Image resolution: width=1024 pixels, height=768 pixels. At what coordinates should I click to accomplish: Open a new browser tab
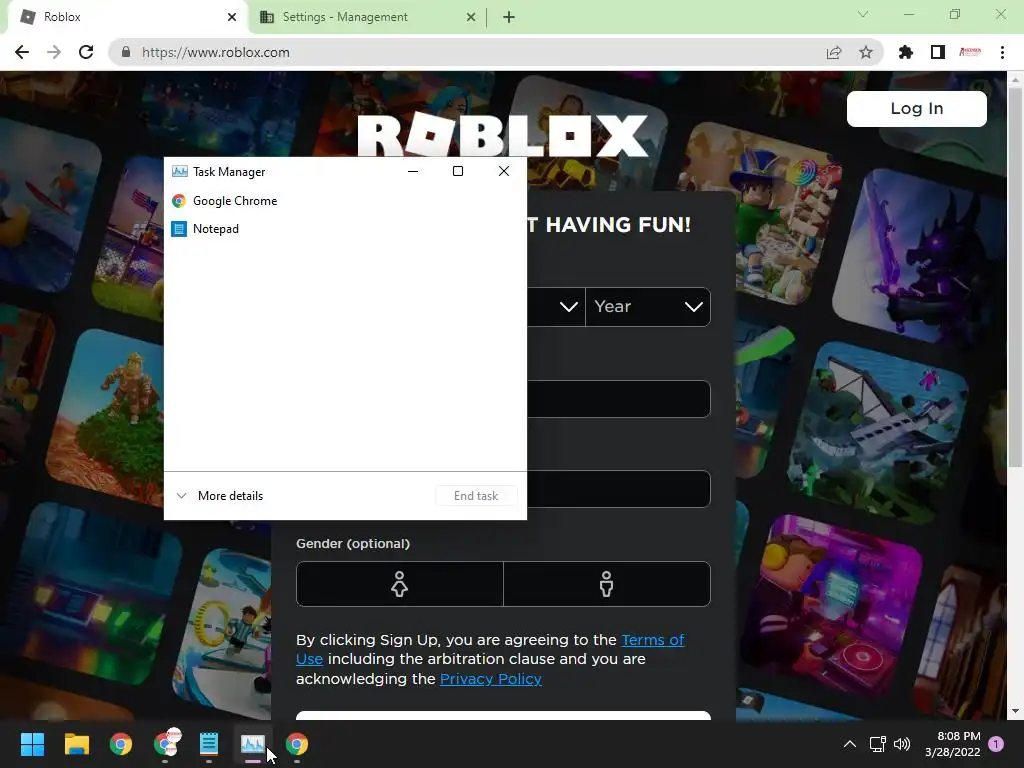pos(509,17)
